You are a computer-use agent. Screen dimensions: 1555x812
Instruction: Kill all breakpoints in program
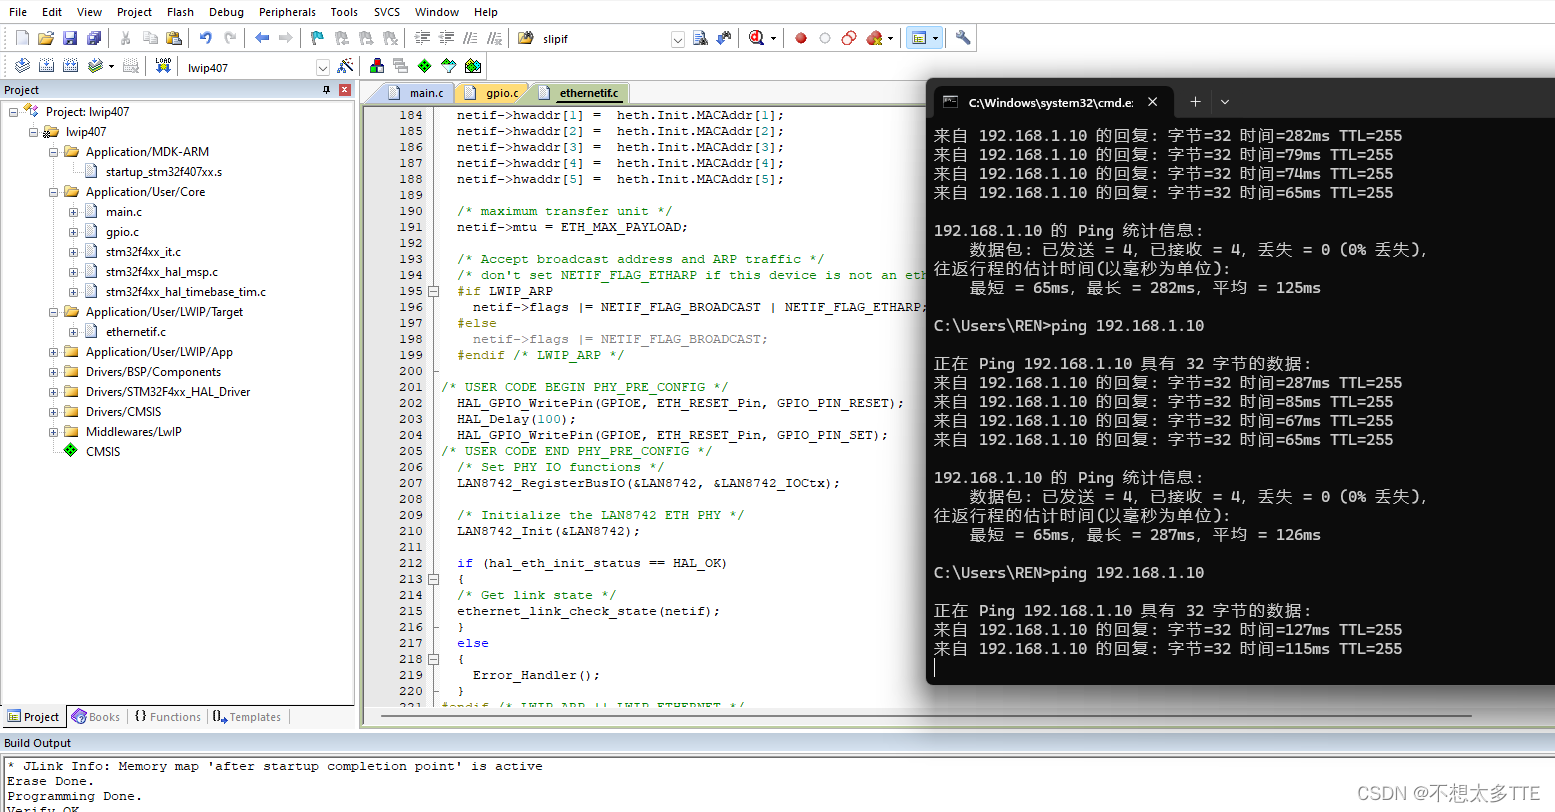point(874,37)
